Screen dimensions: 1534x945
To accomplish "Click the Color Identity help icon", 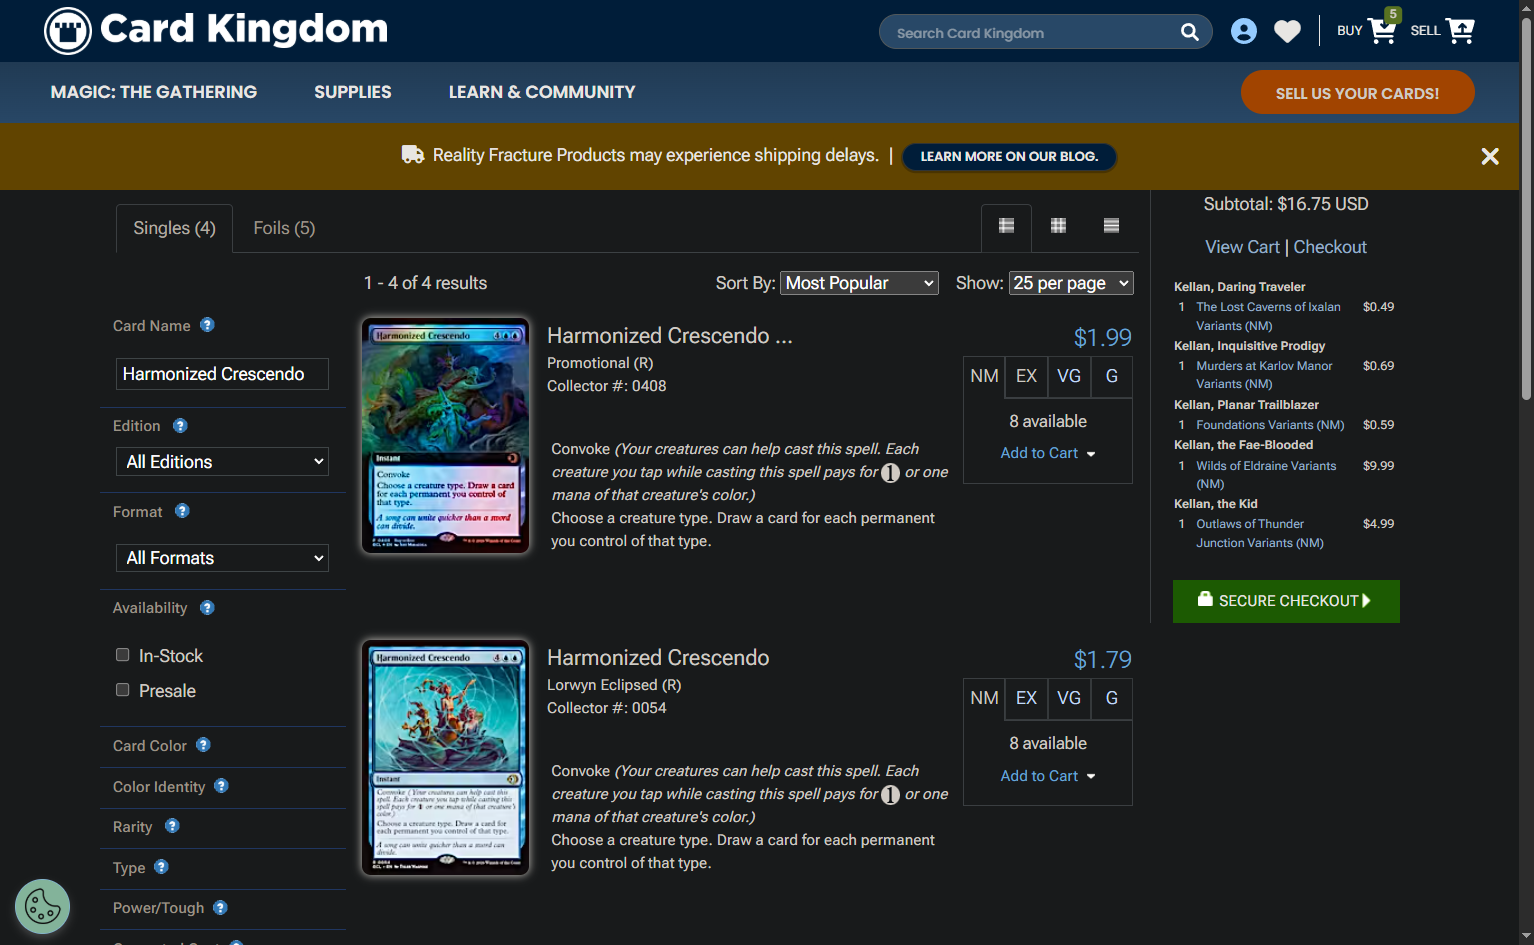I will pyautogui.click(x=221, y=786).
